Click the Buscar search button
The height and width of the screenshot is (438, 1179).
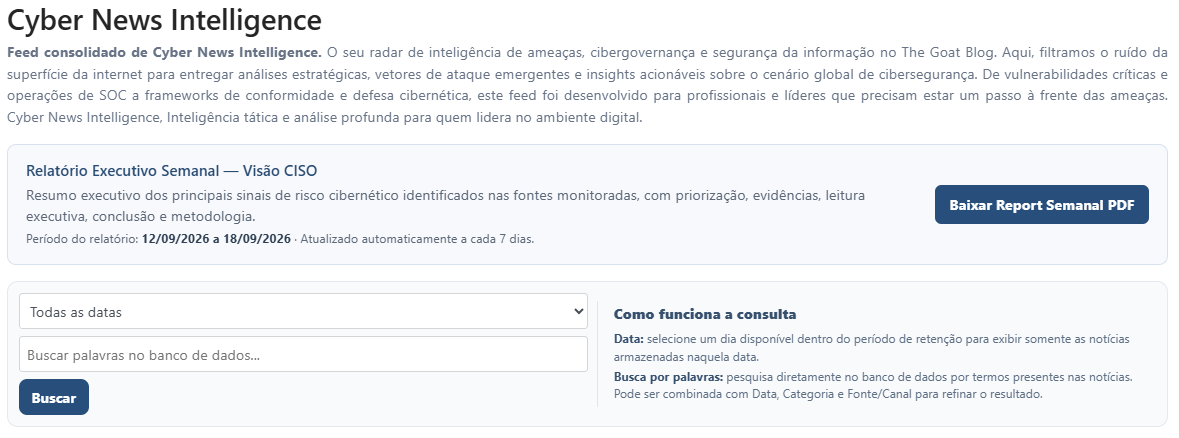click(54, 397)
